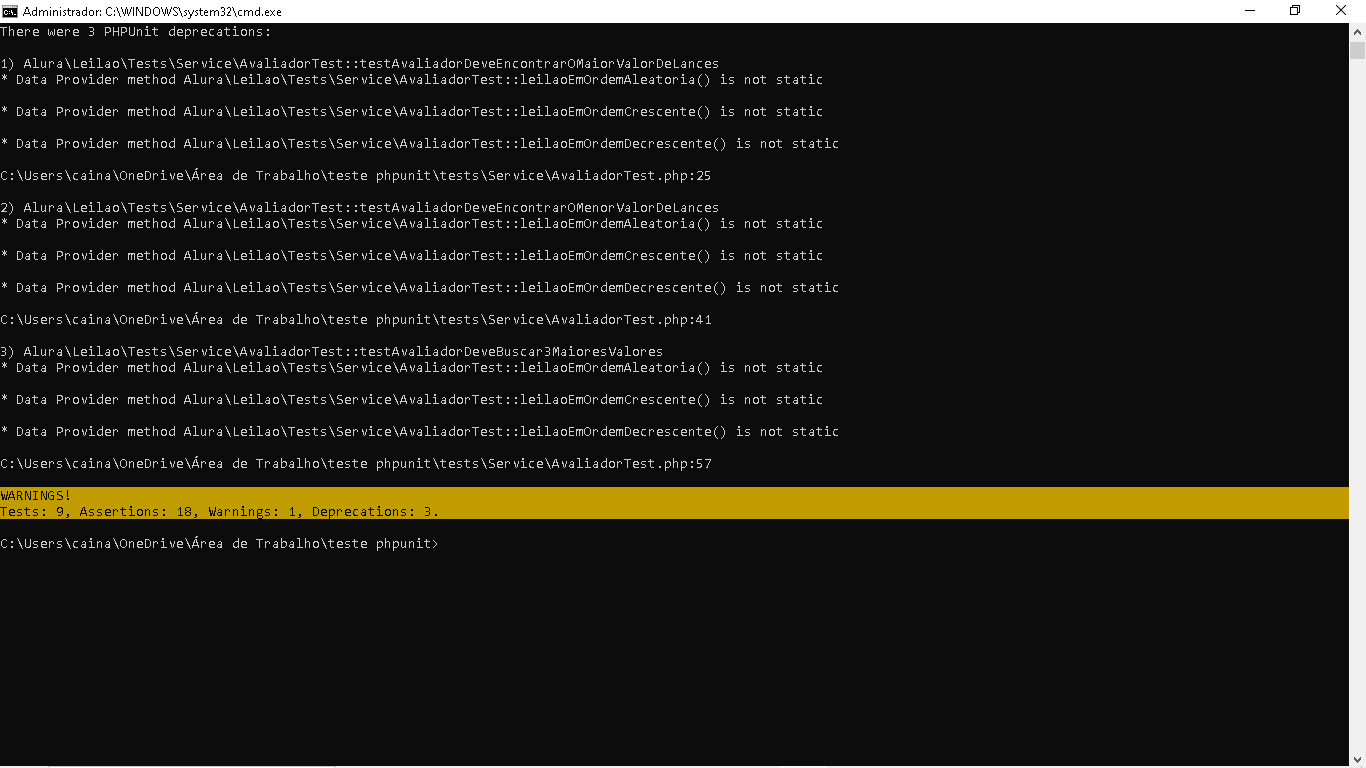Click the vertical scrollbar thumb
The width and height of the screenshot is (1366, 768).
pos(1357,51)
